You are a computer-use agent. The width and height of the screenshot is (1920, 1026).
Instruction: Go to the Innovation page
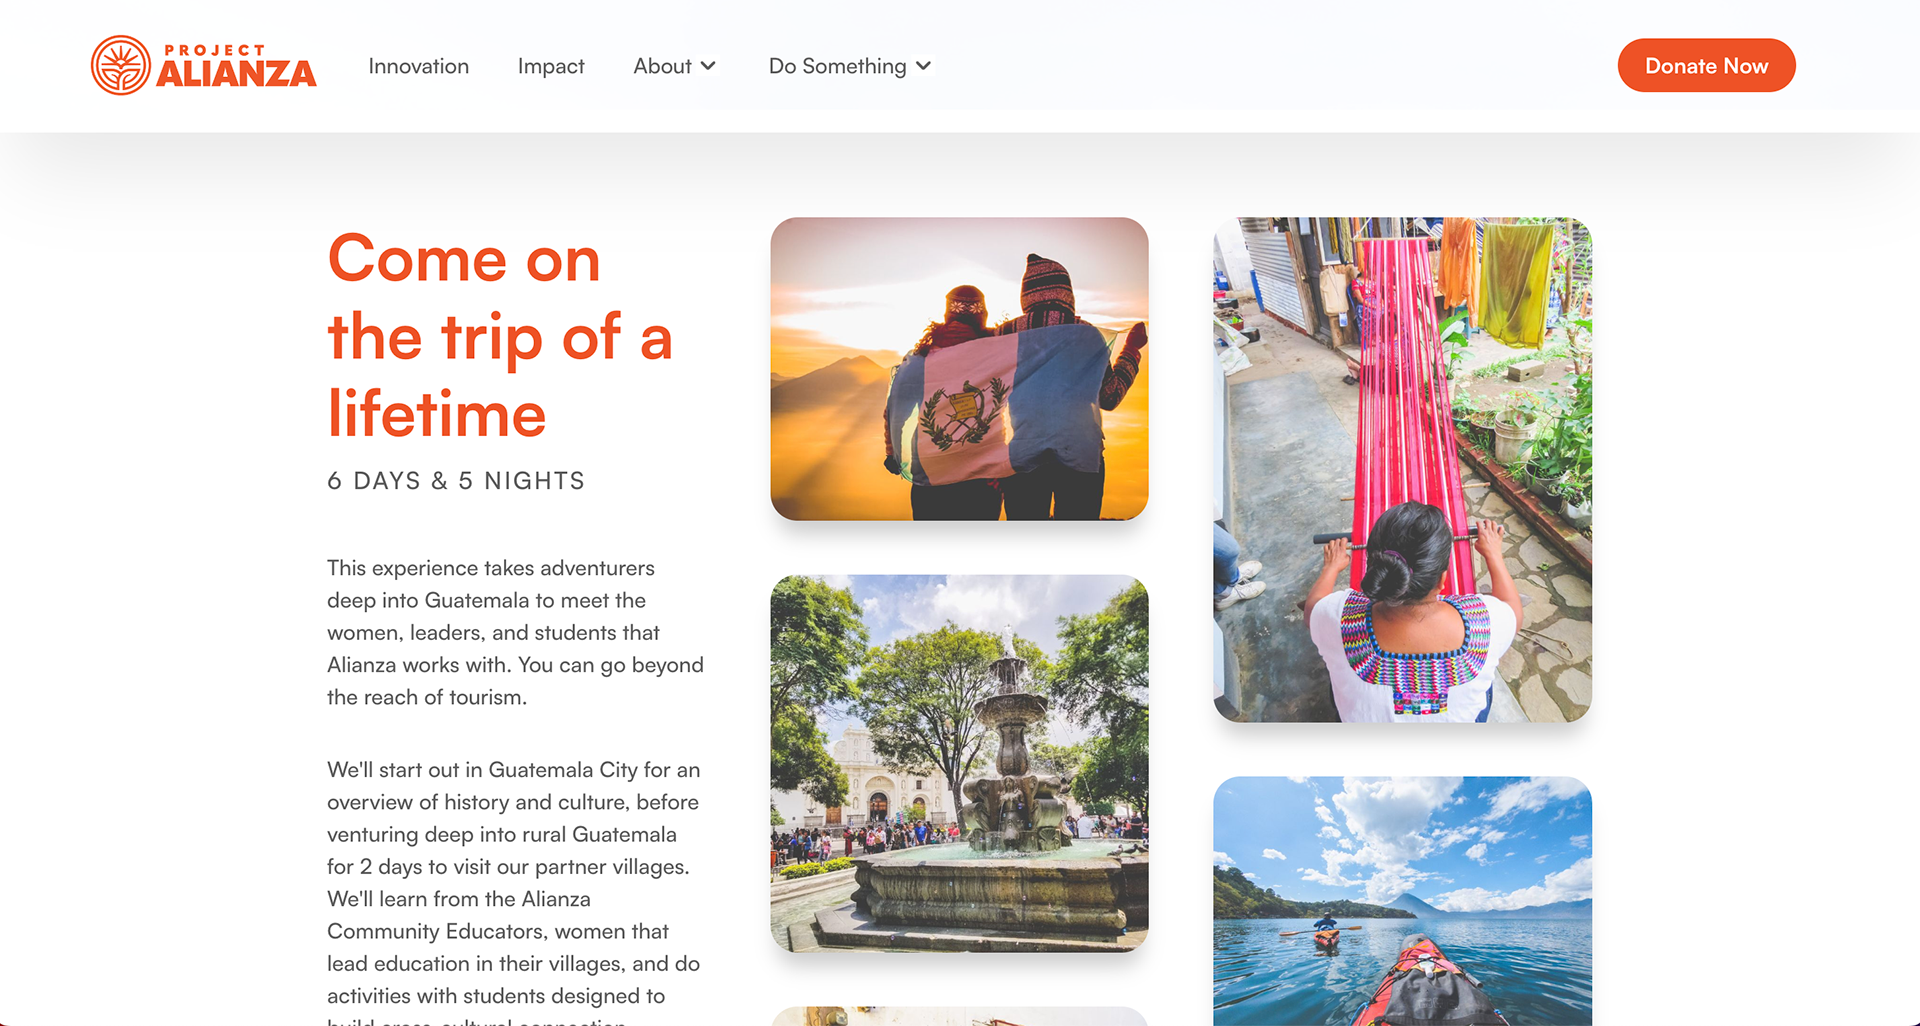418,66
